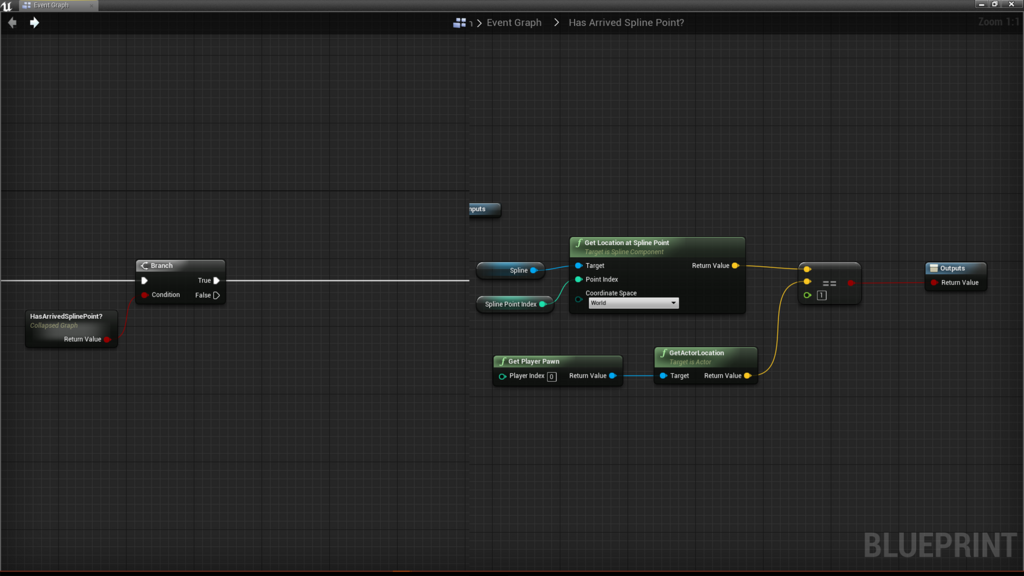This screenshot has height=576, width=1024.
Task: Click the Branch Condition boolean pin
Action: 144,295
